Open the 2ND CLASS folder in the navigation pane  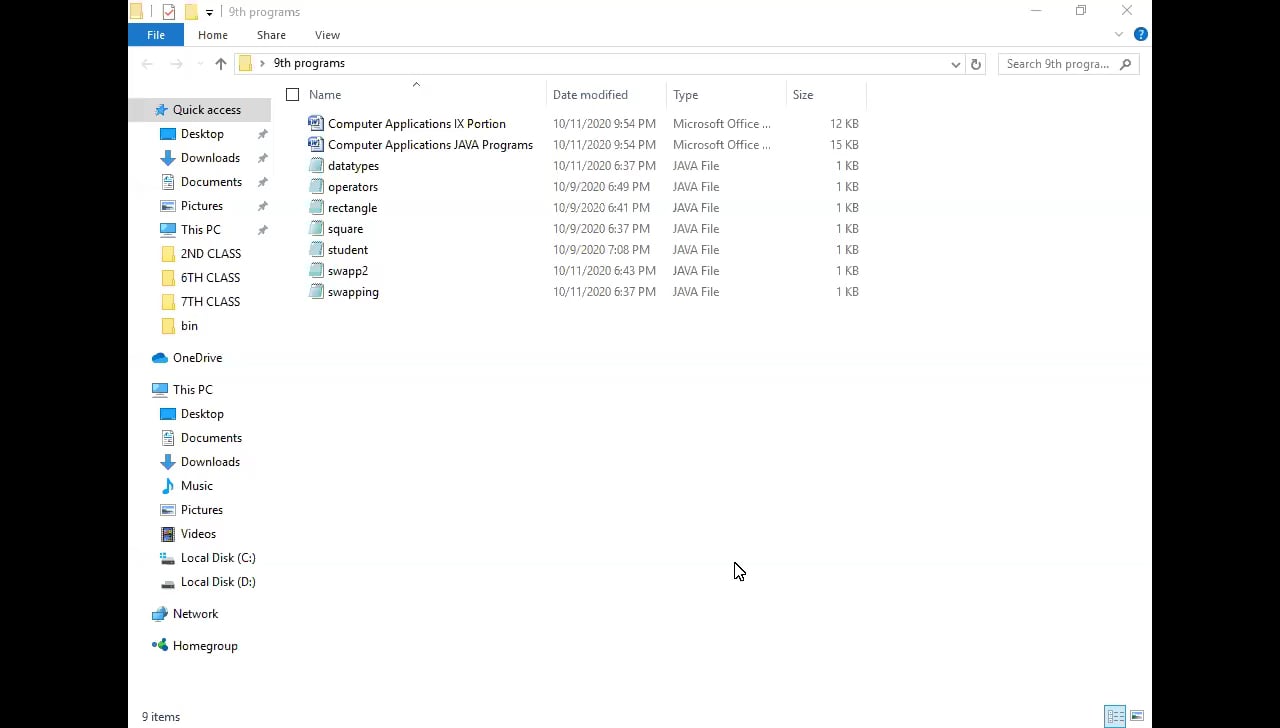point(211,254)
